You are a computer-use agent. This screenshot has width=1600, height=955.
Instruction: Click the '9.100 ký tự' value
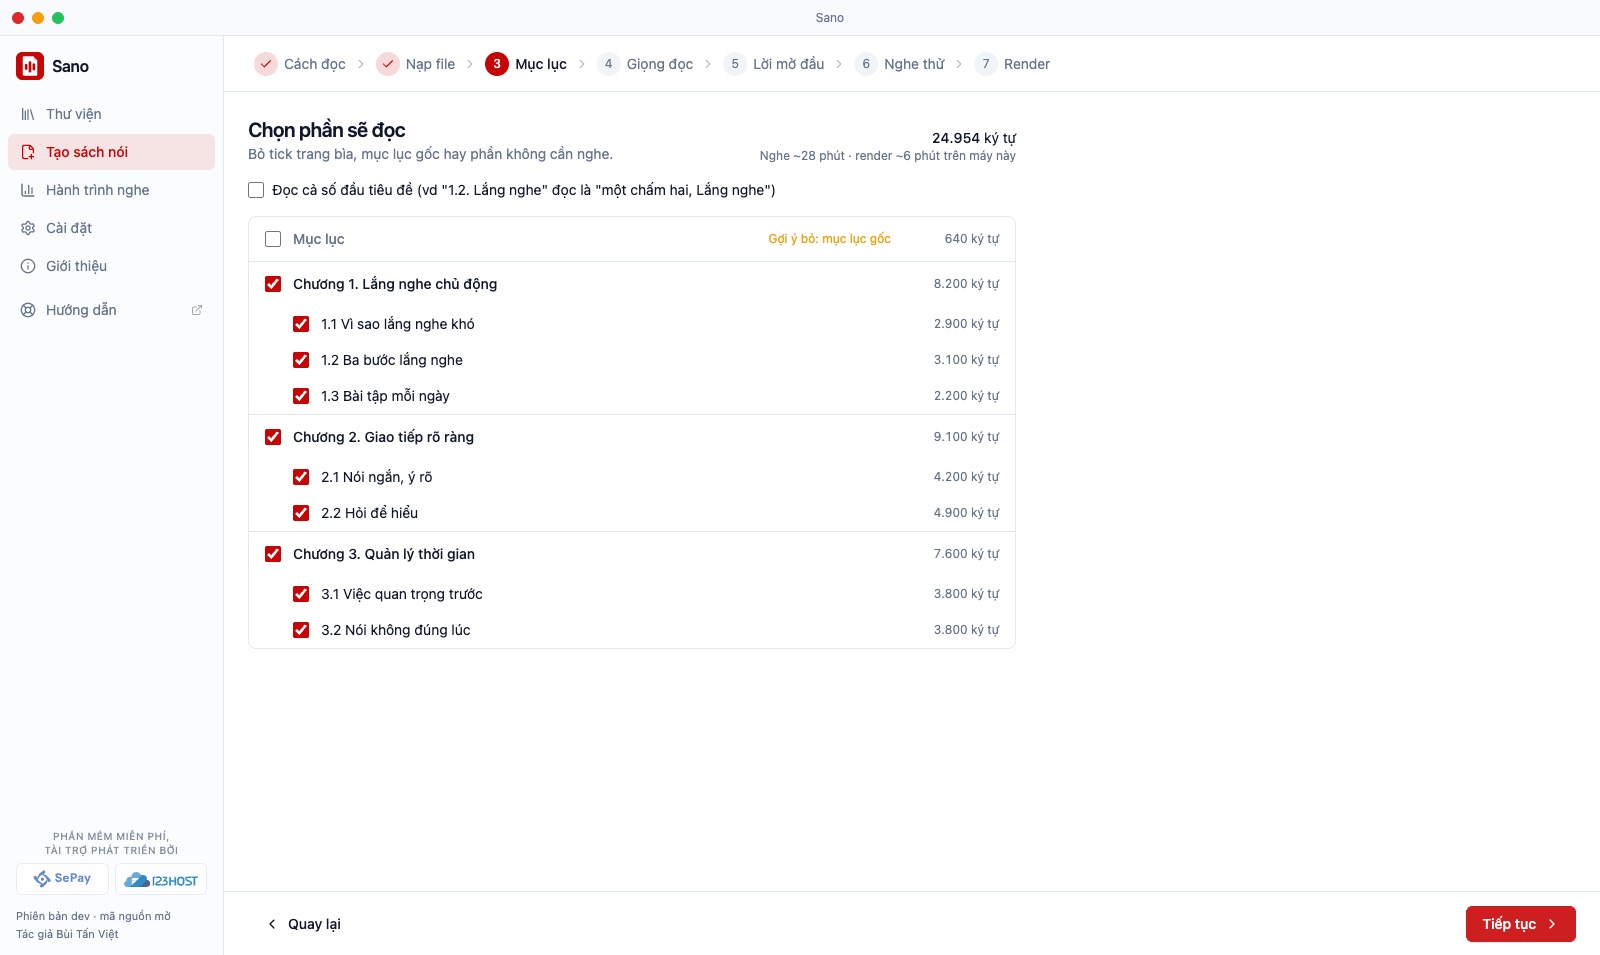(x=967, y=437)
